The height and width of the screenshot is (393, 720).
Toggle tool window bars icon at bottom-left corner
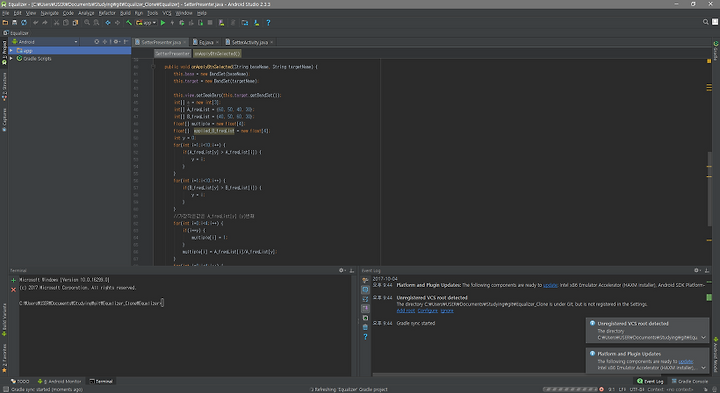click(x=5, y=389)
